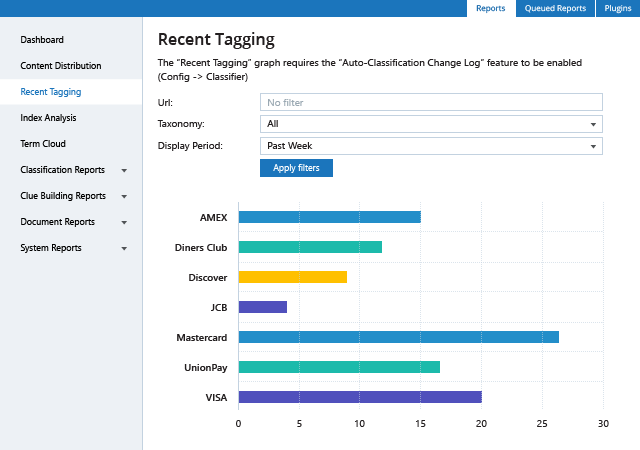
Task: Open the Display Period dropdown
Action: 431,146
